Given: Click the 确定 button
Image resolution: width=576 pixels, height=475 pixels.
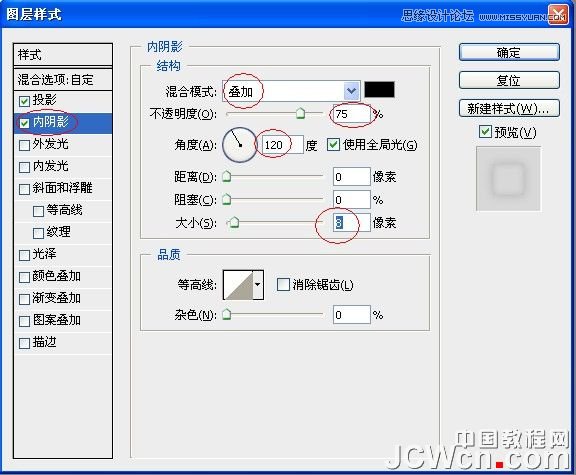Looking at the screenshot, I should [x=509, y=52].
